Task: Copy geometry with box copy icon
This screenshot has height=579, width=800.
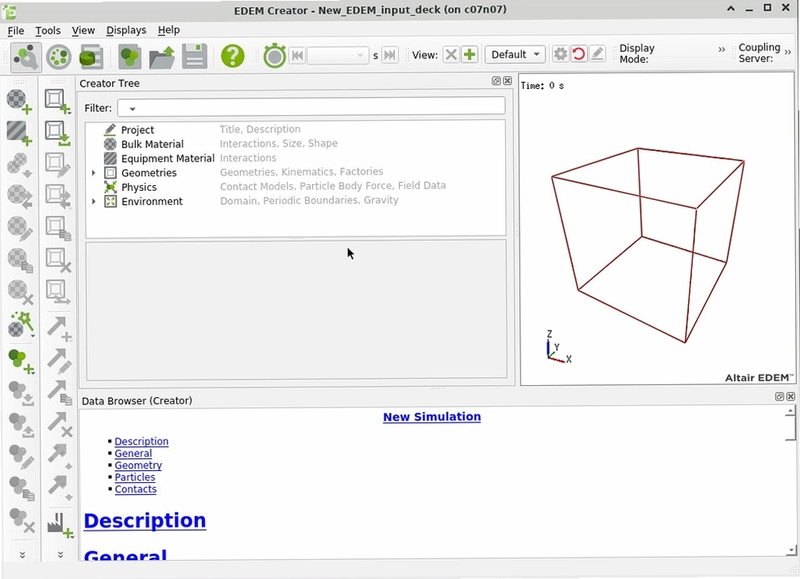Action: (57, 228)
